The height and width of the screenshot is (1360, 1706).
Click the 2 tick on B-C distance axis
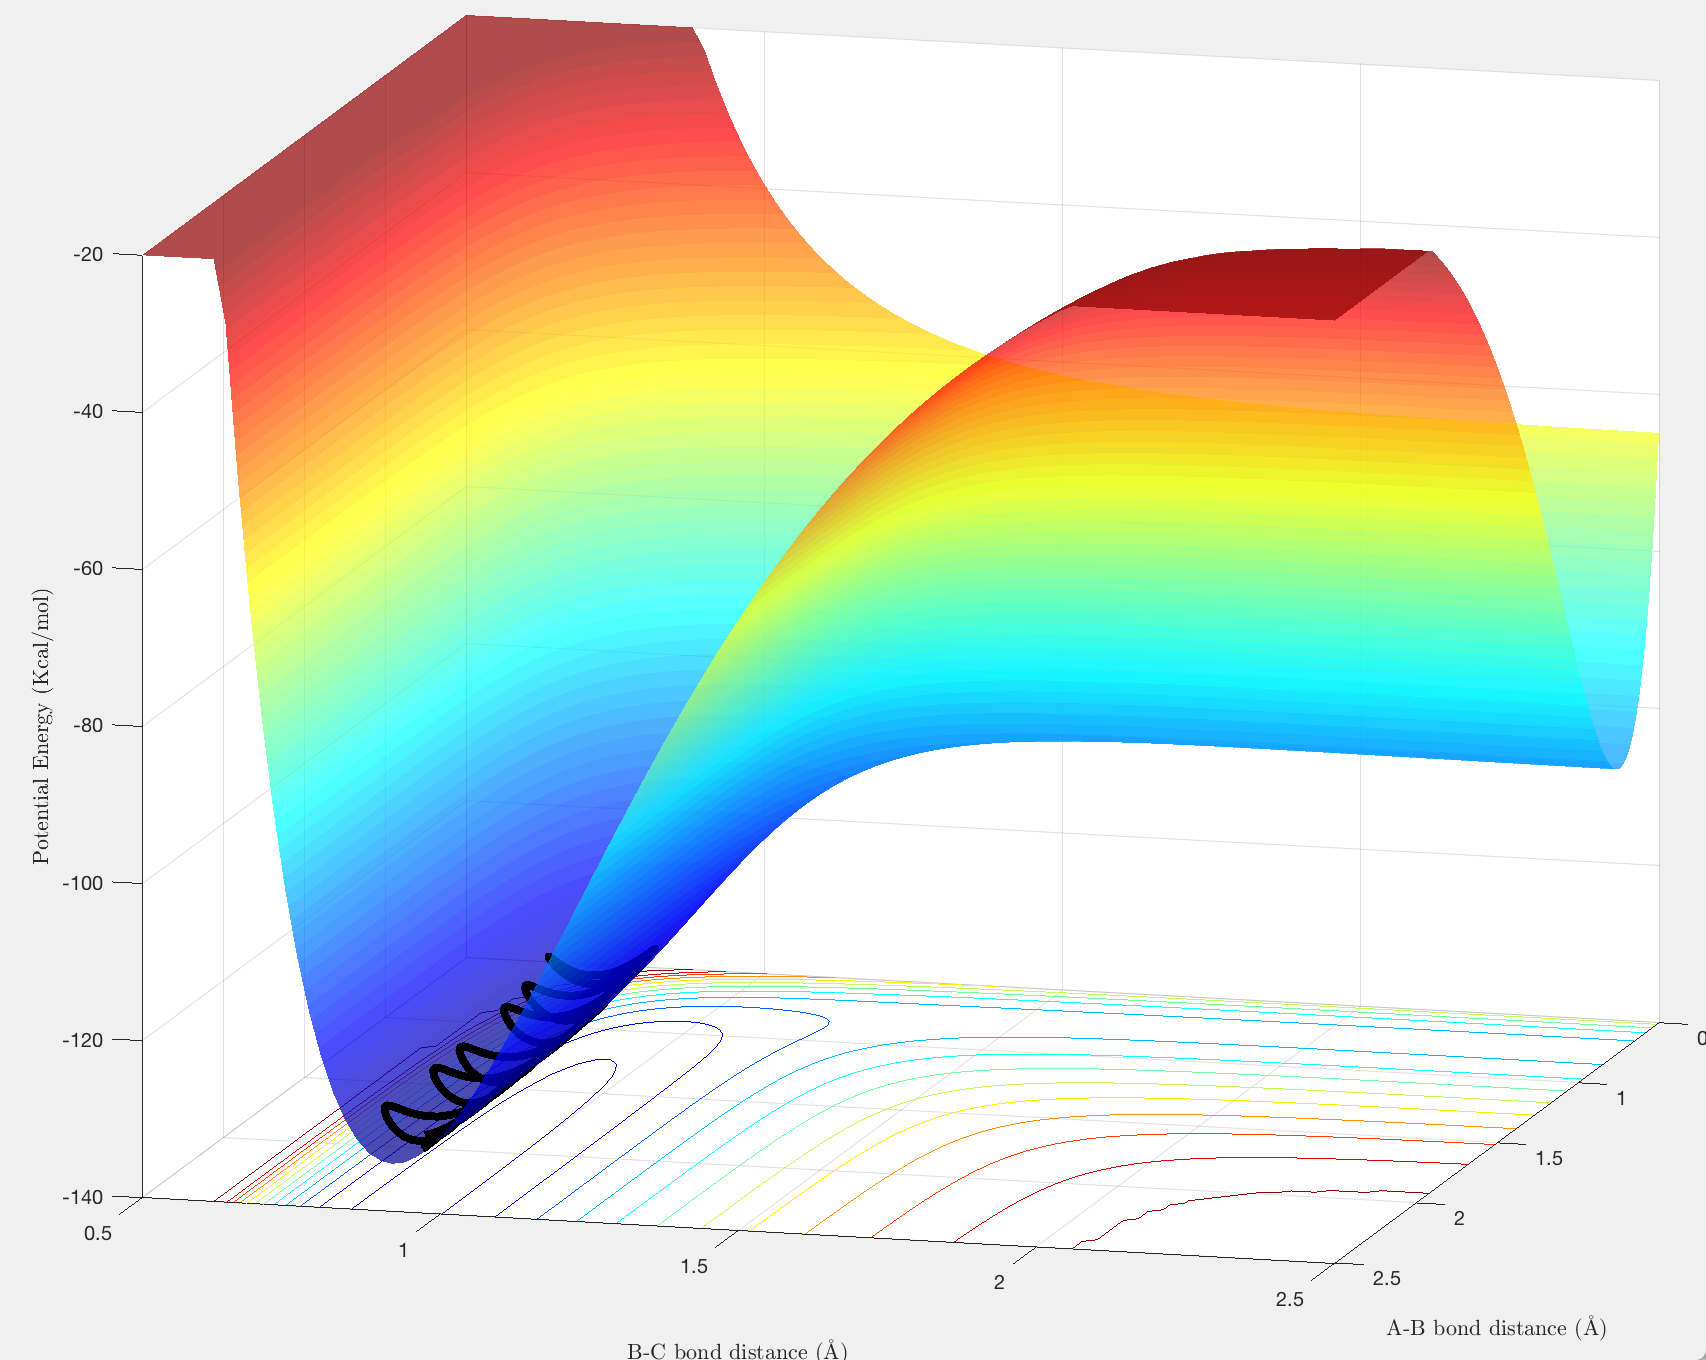point(999,1282)
